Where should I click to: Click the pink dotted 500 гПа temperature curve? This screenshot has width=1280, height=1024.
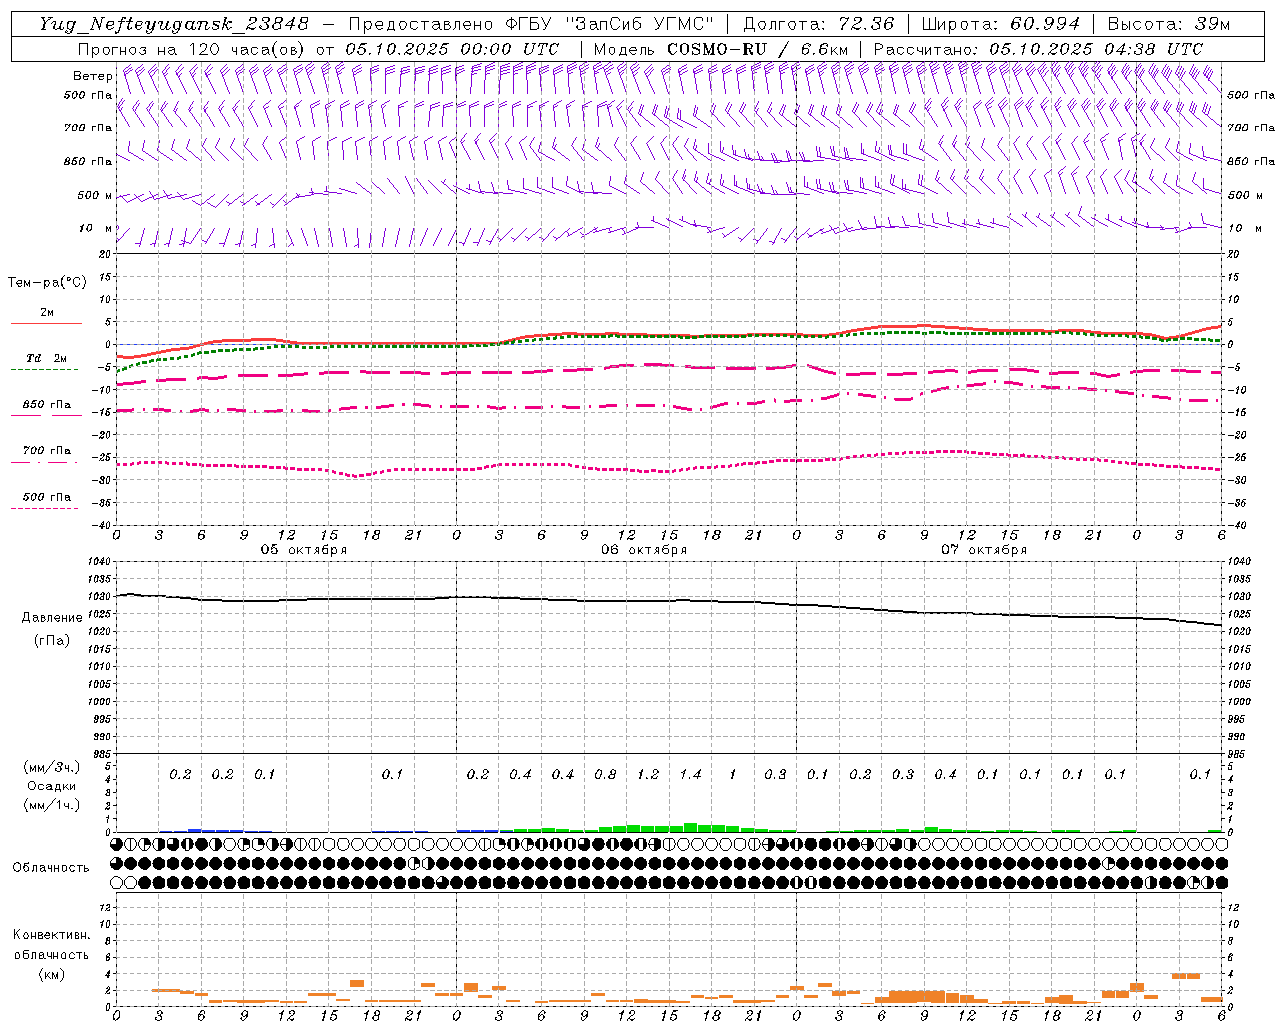[670, 470]
